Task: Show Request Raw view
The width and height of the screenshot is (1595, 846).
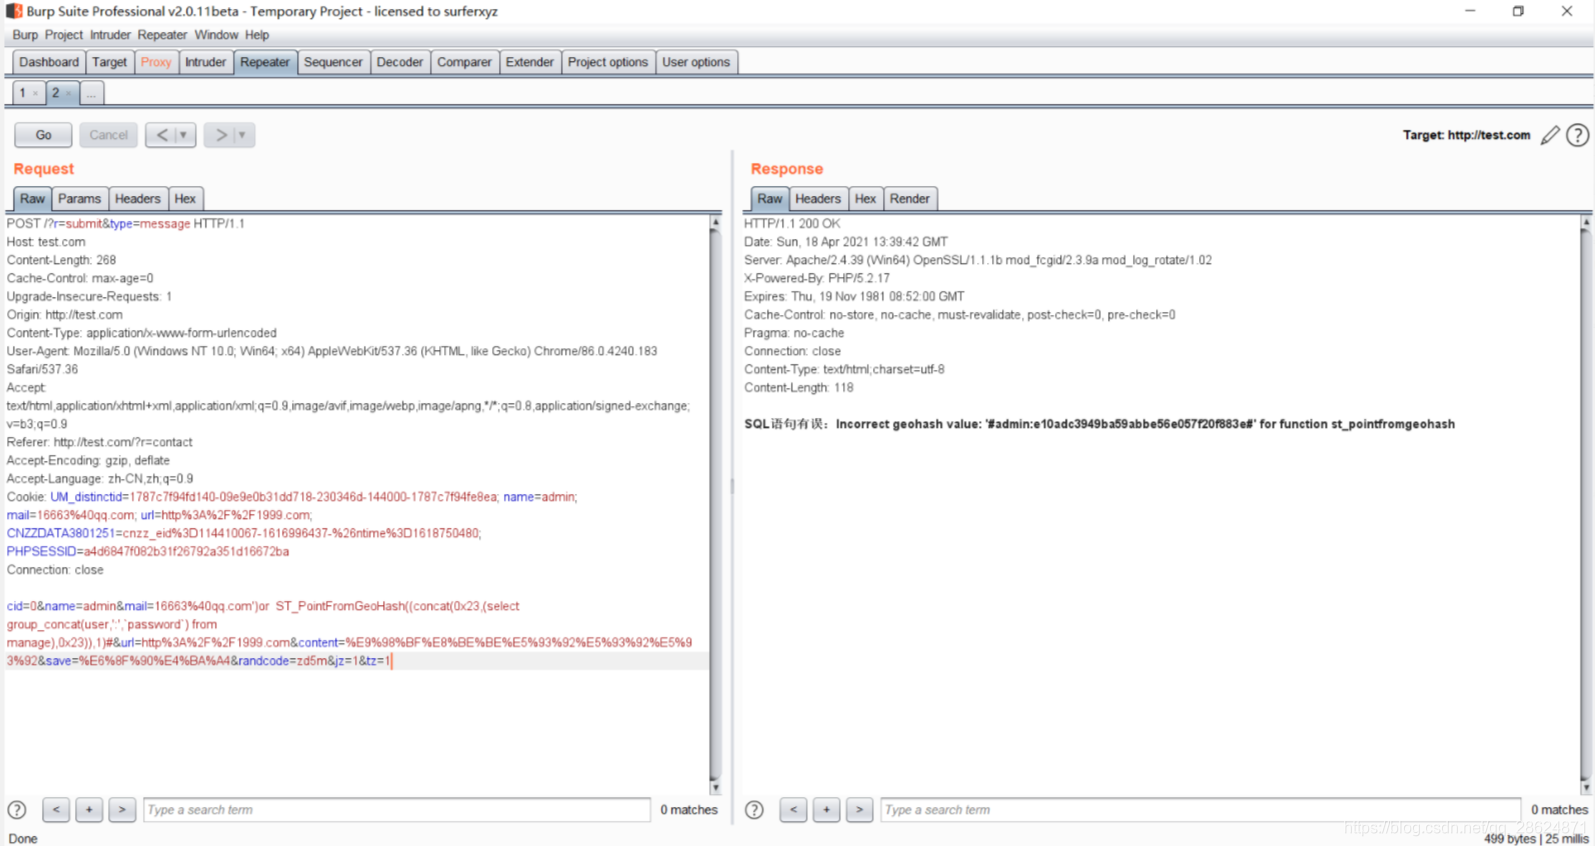Action: pyautogui.click(x=32, y=199)
